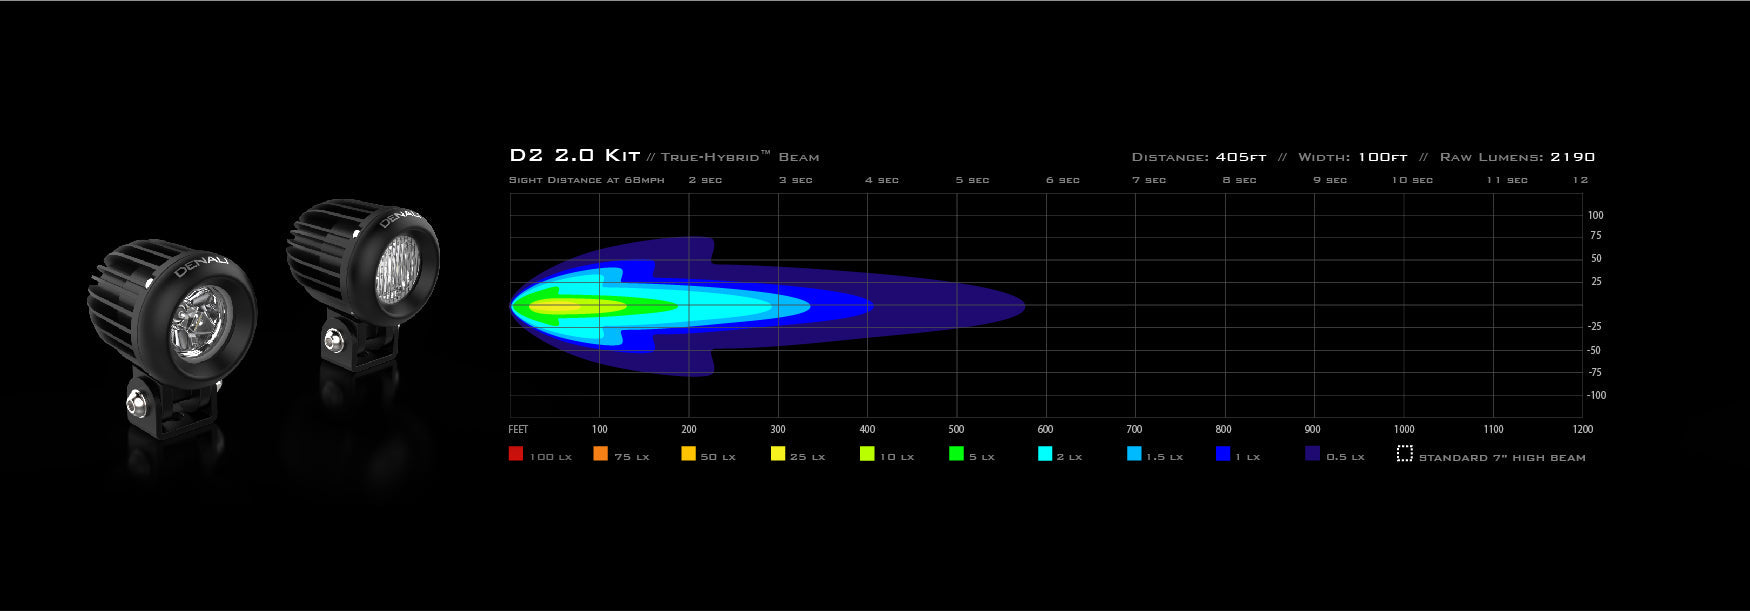Click the D2 2.0 Kit title
The width and height of the screenshot is (1750, 611).
(574, 156)
